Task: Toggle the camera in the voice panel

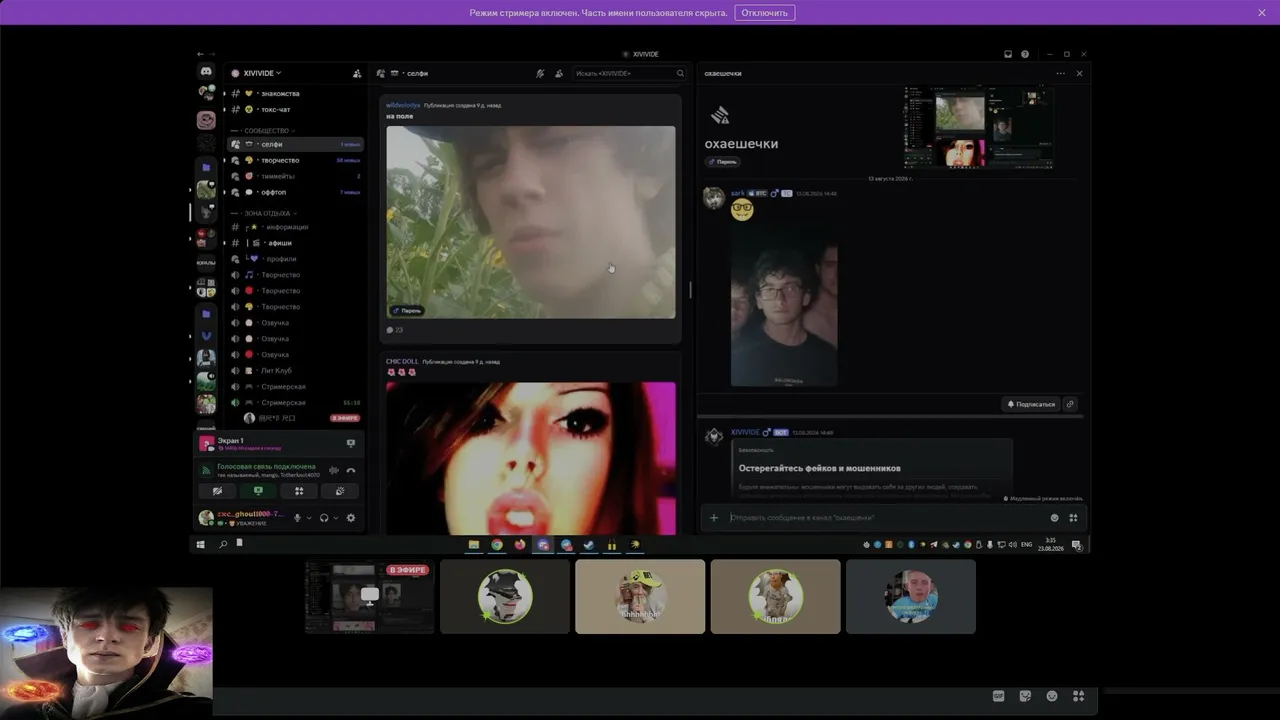Action: [x=217, y=491]
